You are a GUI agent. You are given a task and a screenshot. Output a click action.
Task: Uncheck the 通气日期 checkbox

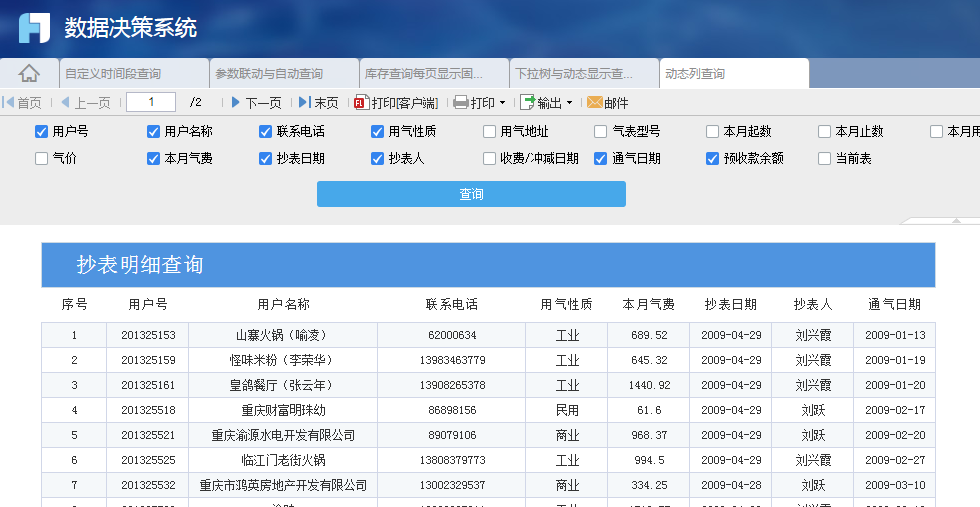coord(601,158)
